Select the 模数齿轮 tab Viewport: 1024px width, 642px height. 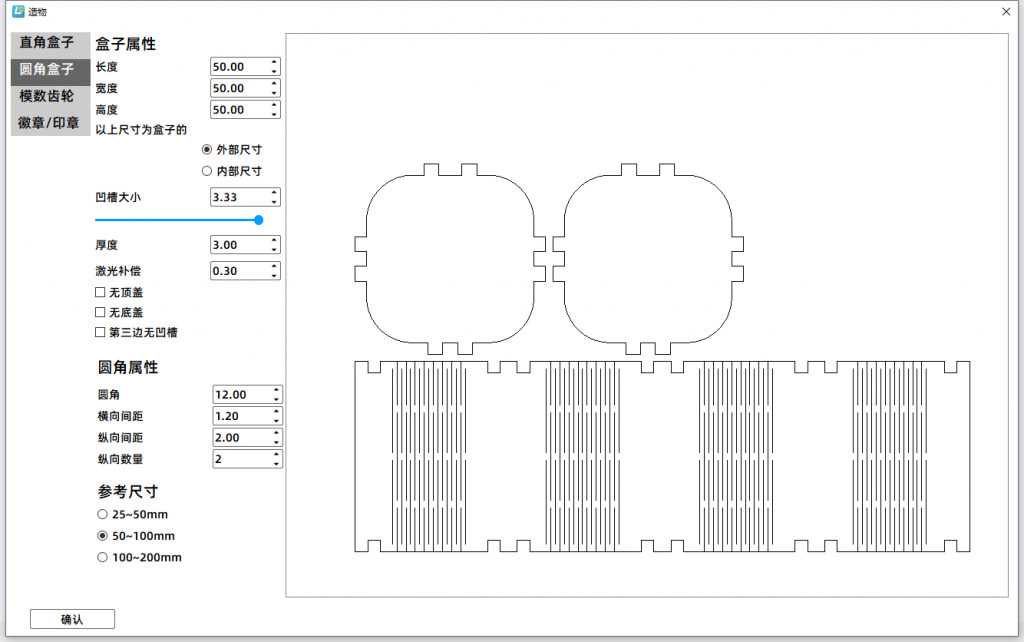click(47, 96)
